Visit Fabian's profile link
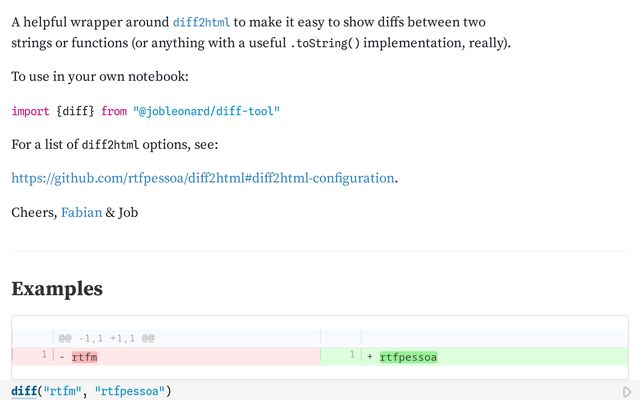Screen dimensions: 640x400 click(81, 212)
